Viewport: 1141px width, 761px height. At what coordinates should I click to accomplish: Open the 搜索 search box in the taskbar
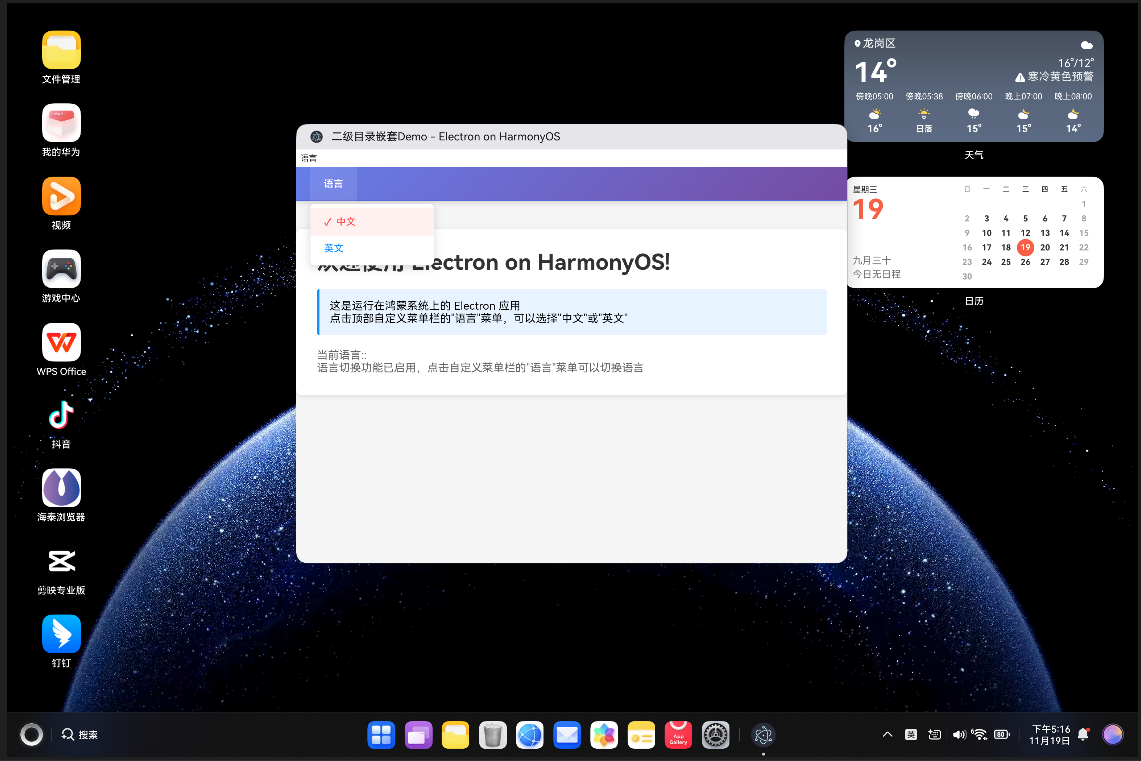pos(80,735)
